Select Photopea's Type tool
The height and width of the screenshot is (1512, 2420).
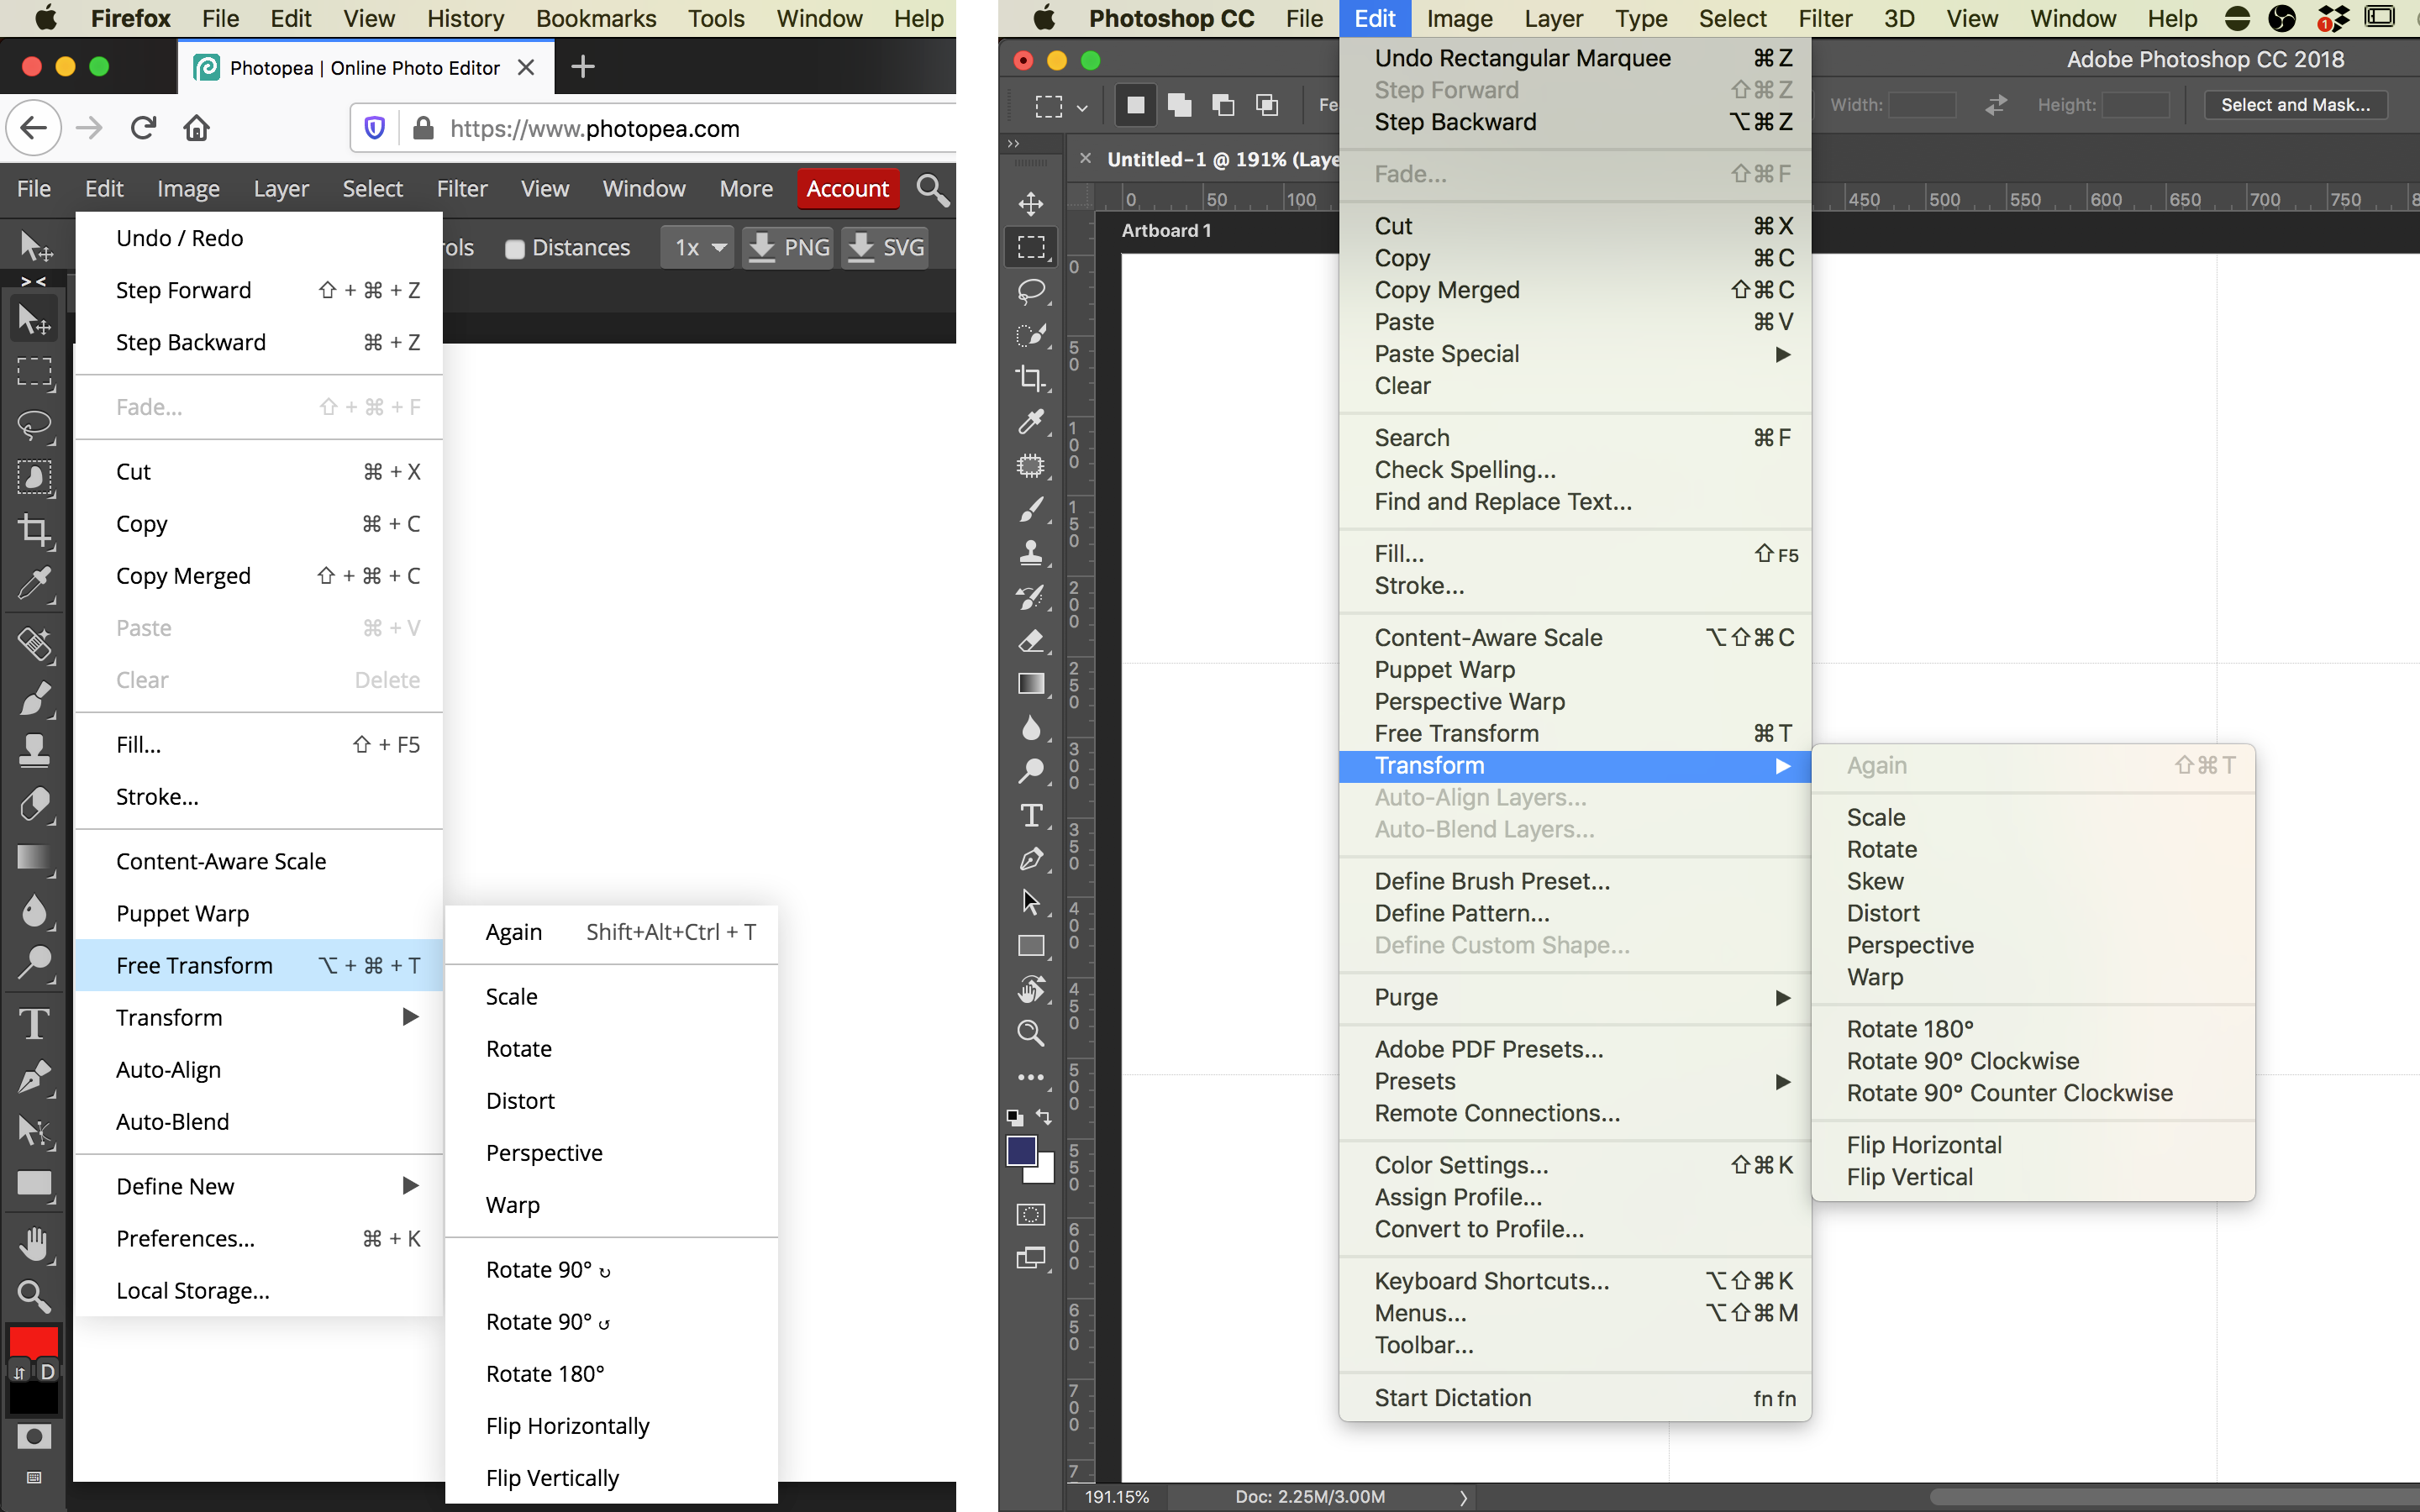34,1023
